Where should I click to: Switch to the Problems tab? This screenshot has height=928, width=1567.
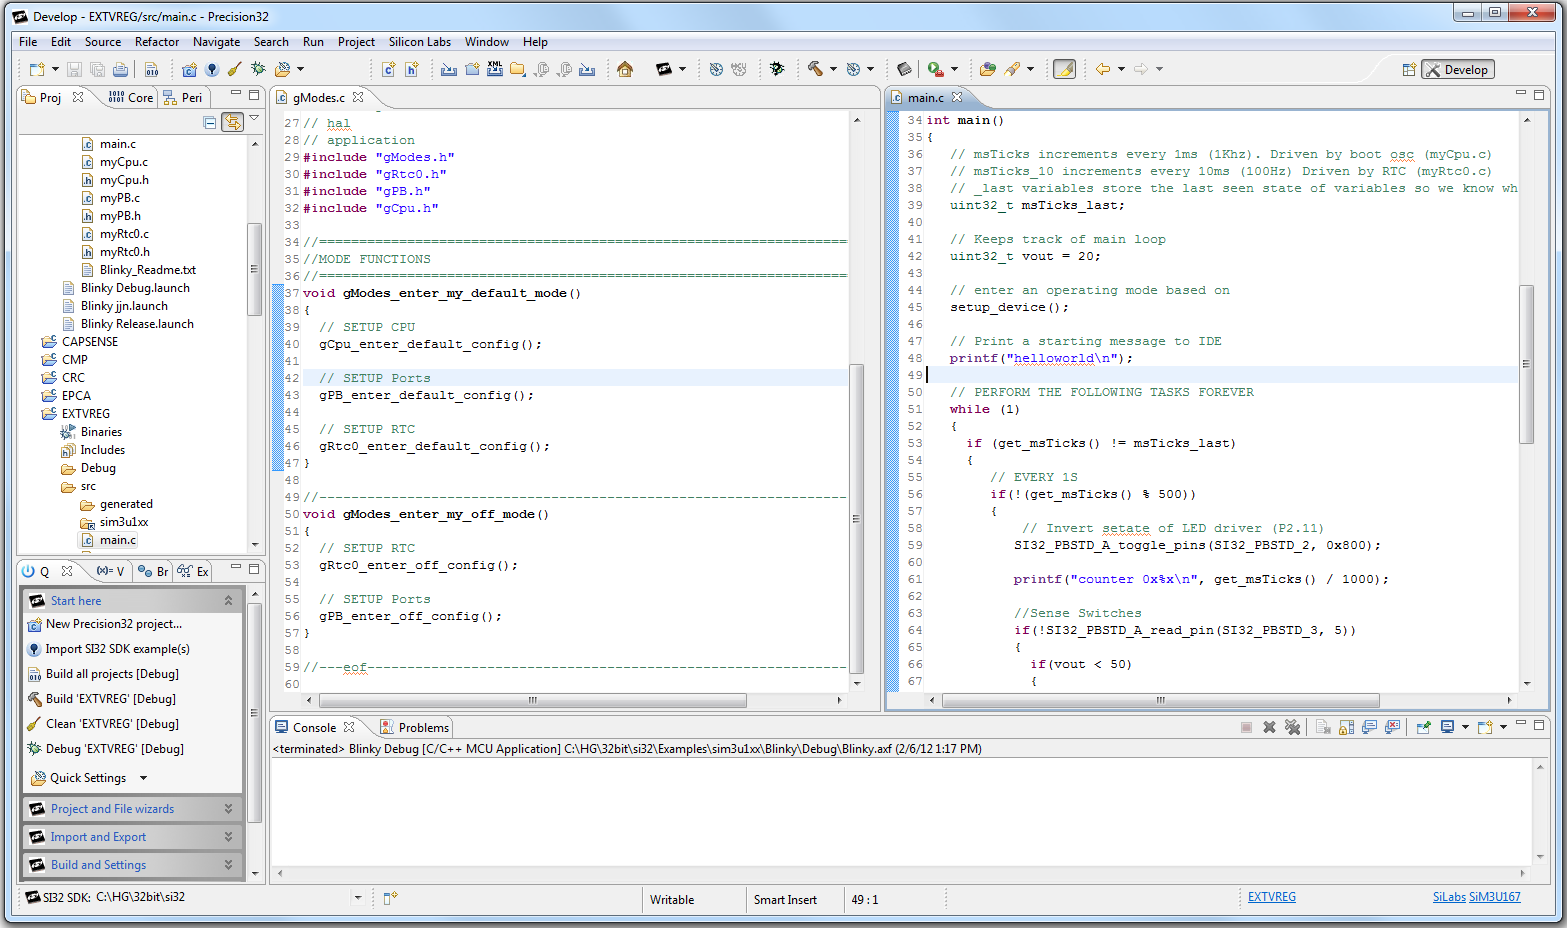tap(414, 727)
